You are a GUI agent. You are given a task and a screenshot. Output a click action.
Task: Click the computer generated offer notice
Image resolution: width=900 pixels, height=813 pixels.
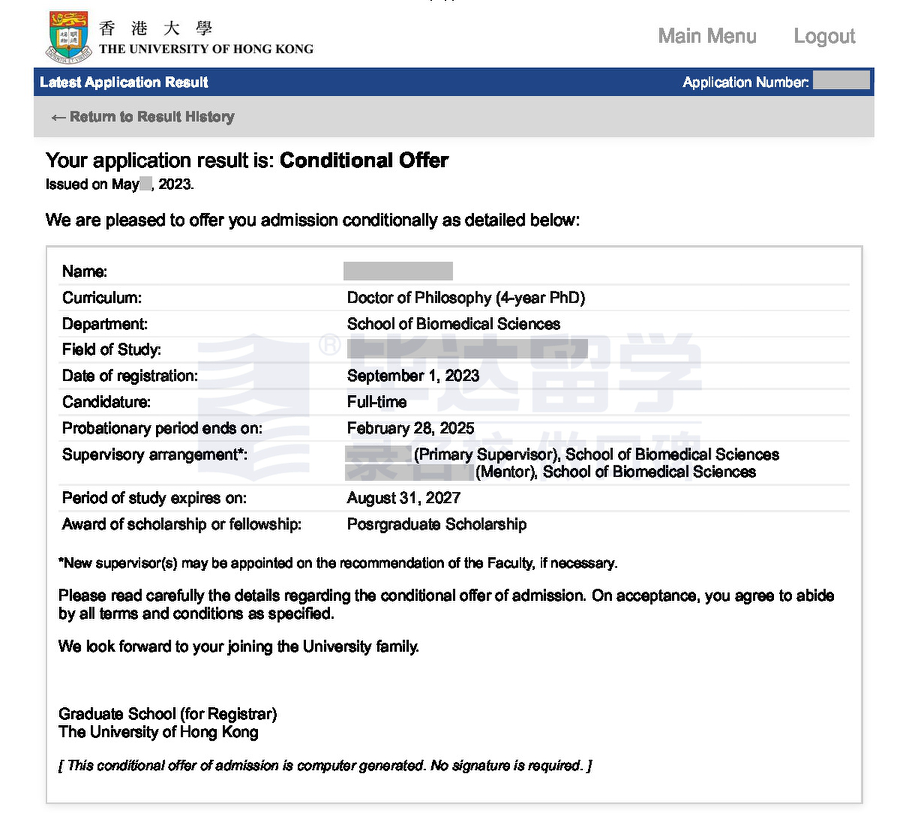tap(325, 765)
